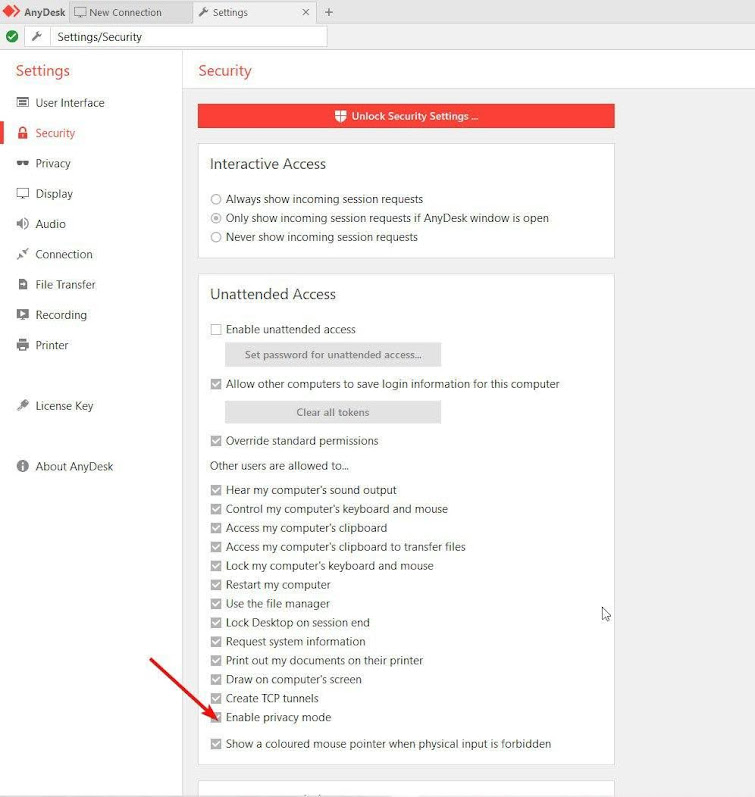The width and height of the screenshot is (755, 797).
Task: Toggle Create TCP tunnels checkbox
Action: (x=216, y=698)
